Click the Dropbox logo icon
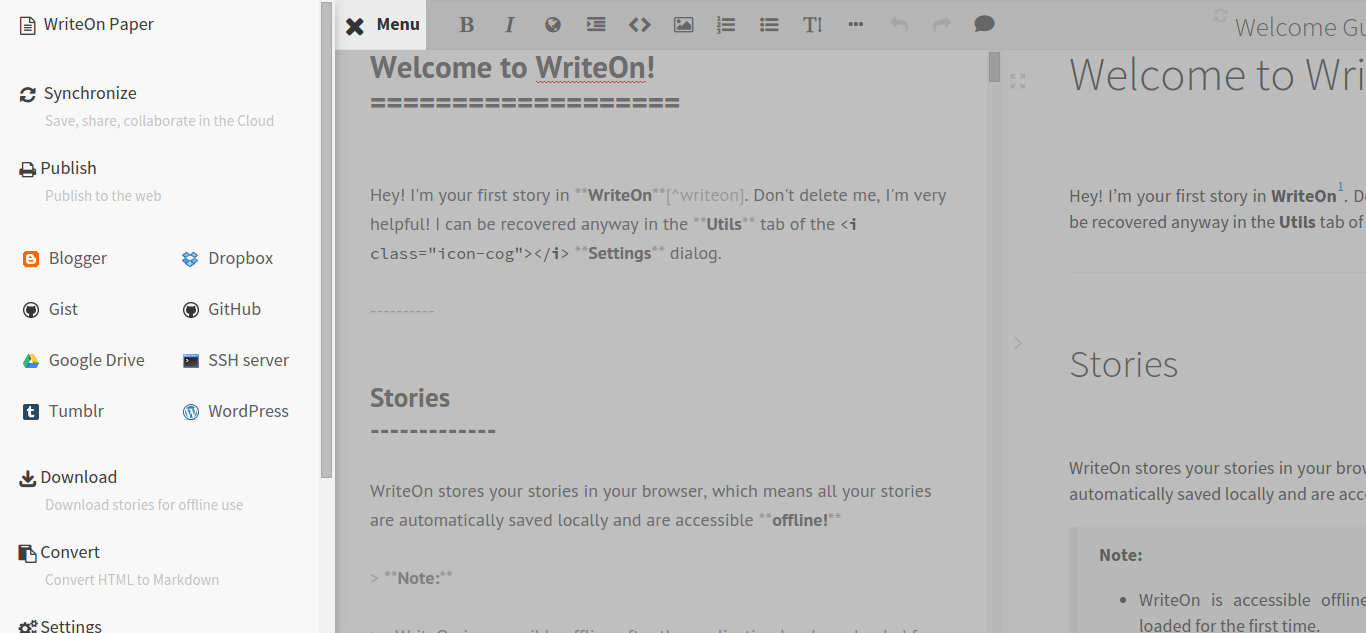1366x633 pixels. point(190,259)
